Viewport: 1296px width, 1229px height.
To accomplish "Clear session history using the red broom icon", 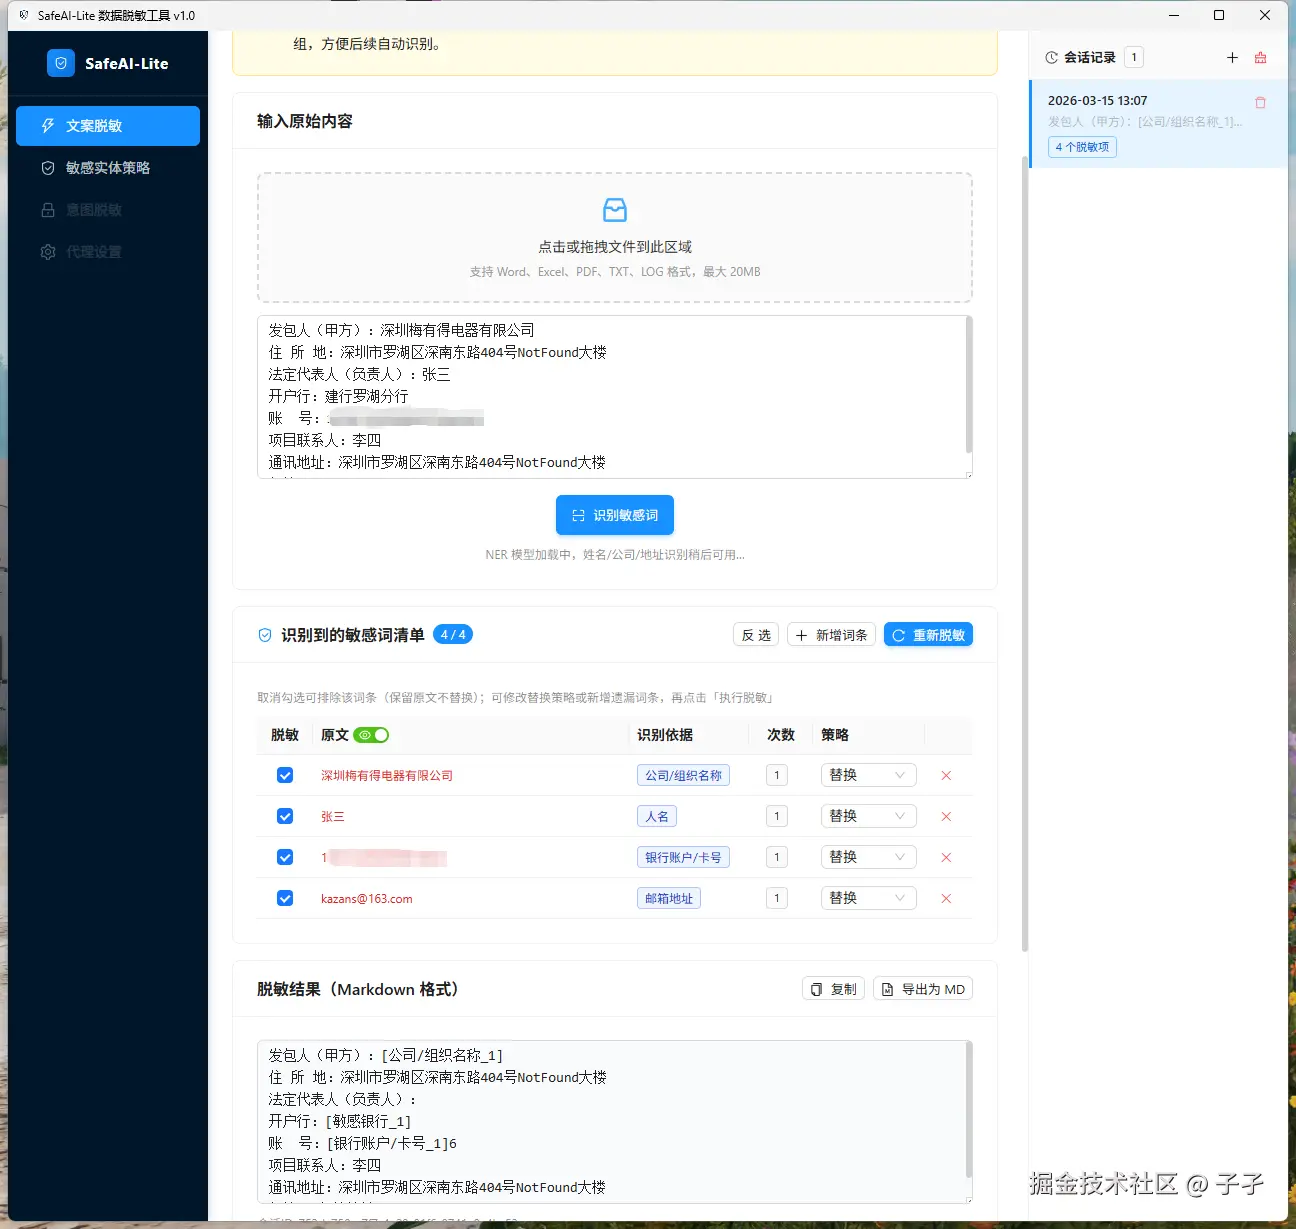I will pos(1260,57).
